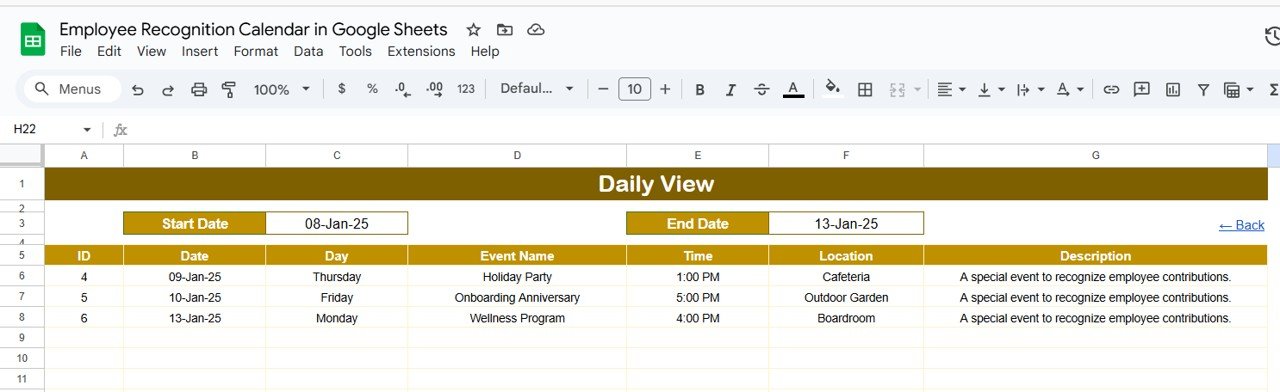Open the Name Box dropdown arrow

coord(87,130)
